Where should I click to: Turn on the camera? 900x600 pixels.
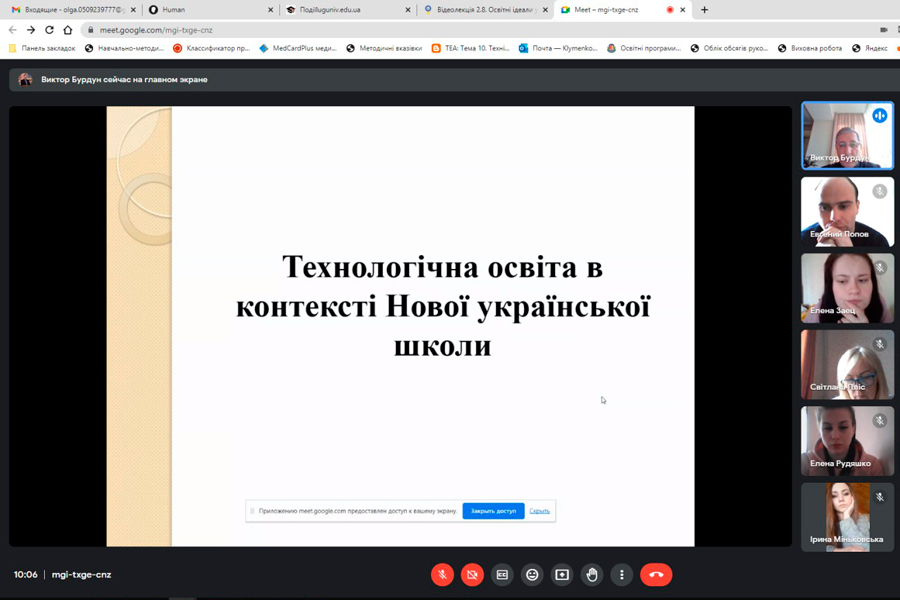coord(472,575)
